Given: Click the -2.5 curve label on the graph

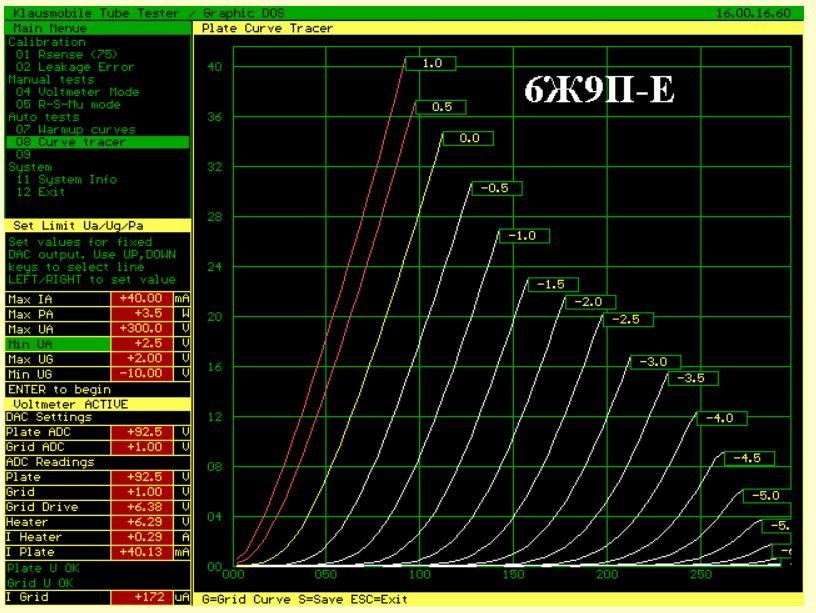Looking at the screenshot, I should (x=629, y=319).
